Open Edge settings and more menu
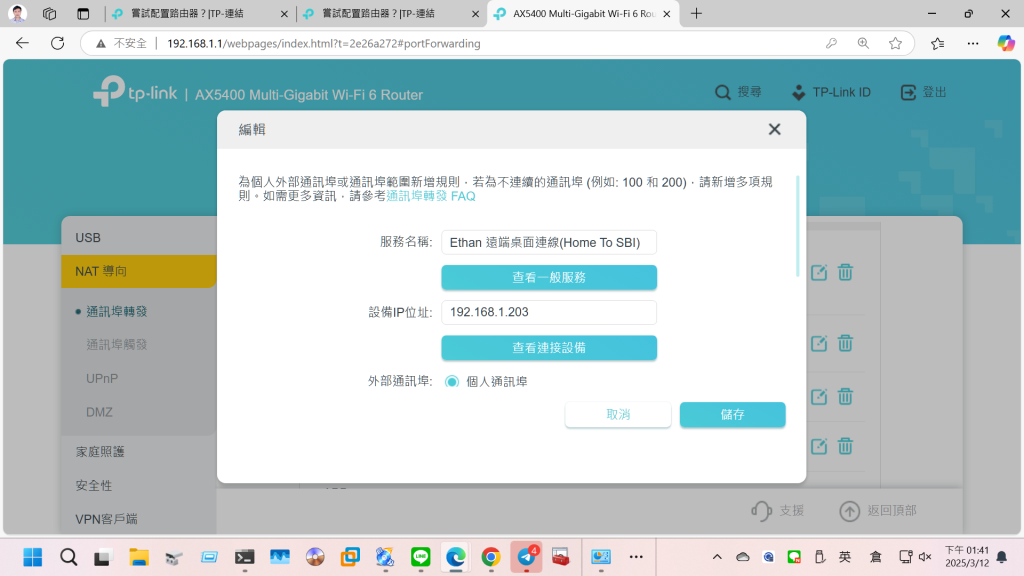1024x576 pixels. pyautogui.click(x=972, y=43)
